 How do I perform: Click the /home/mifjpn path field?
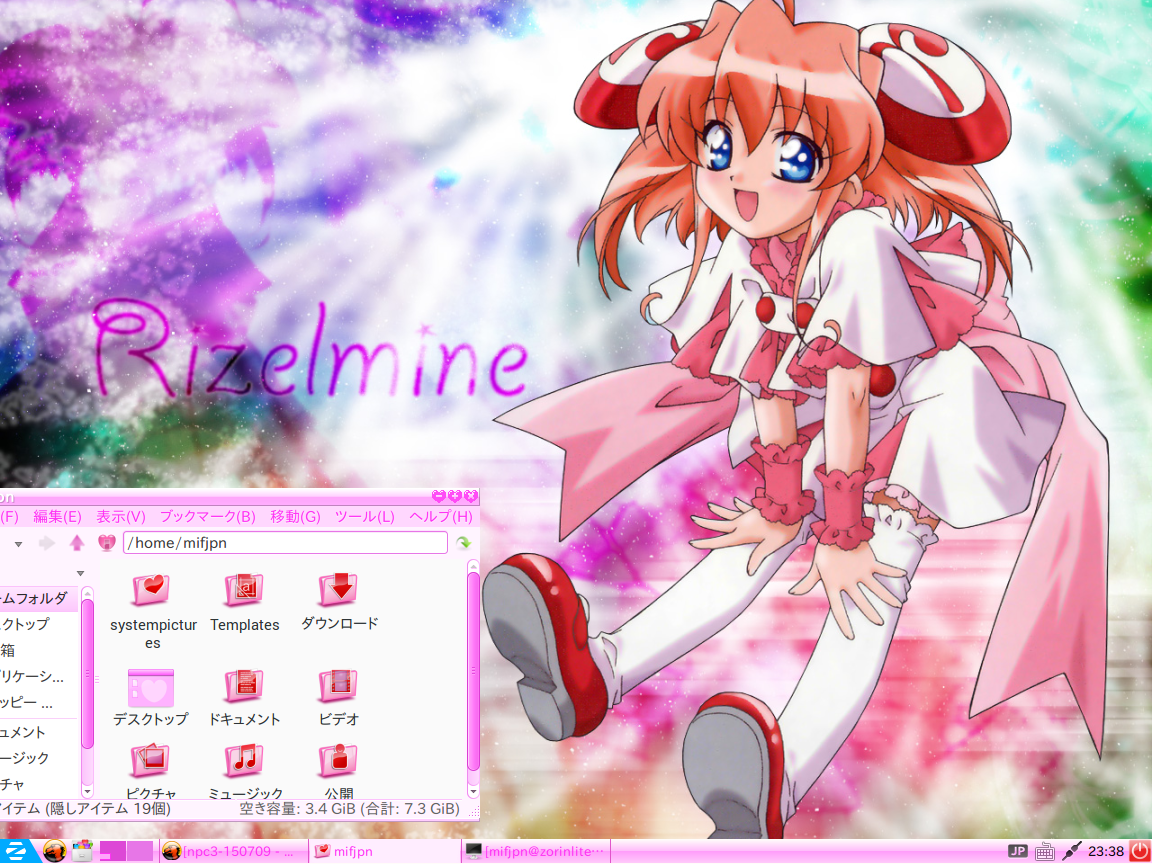click(x=285, y=543)
